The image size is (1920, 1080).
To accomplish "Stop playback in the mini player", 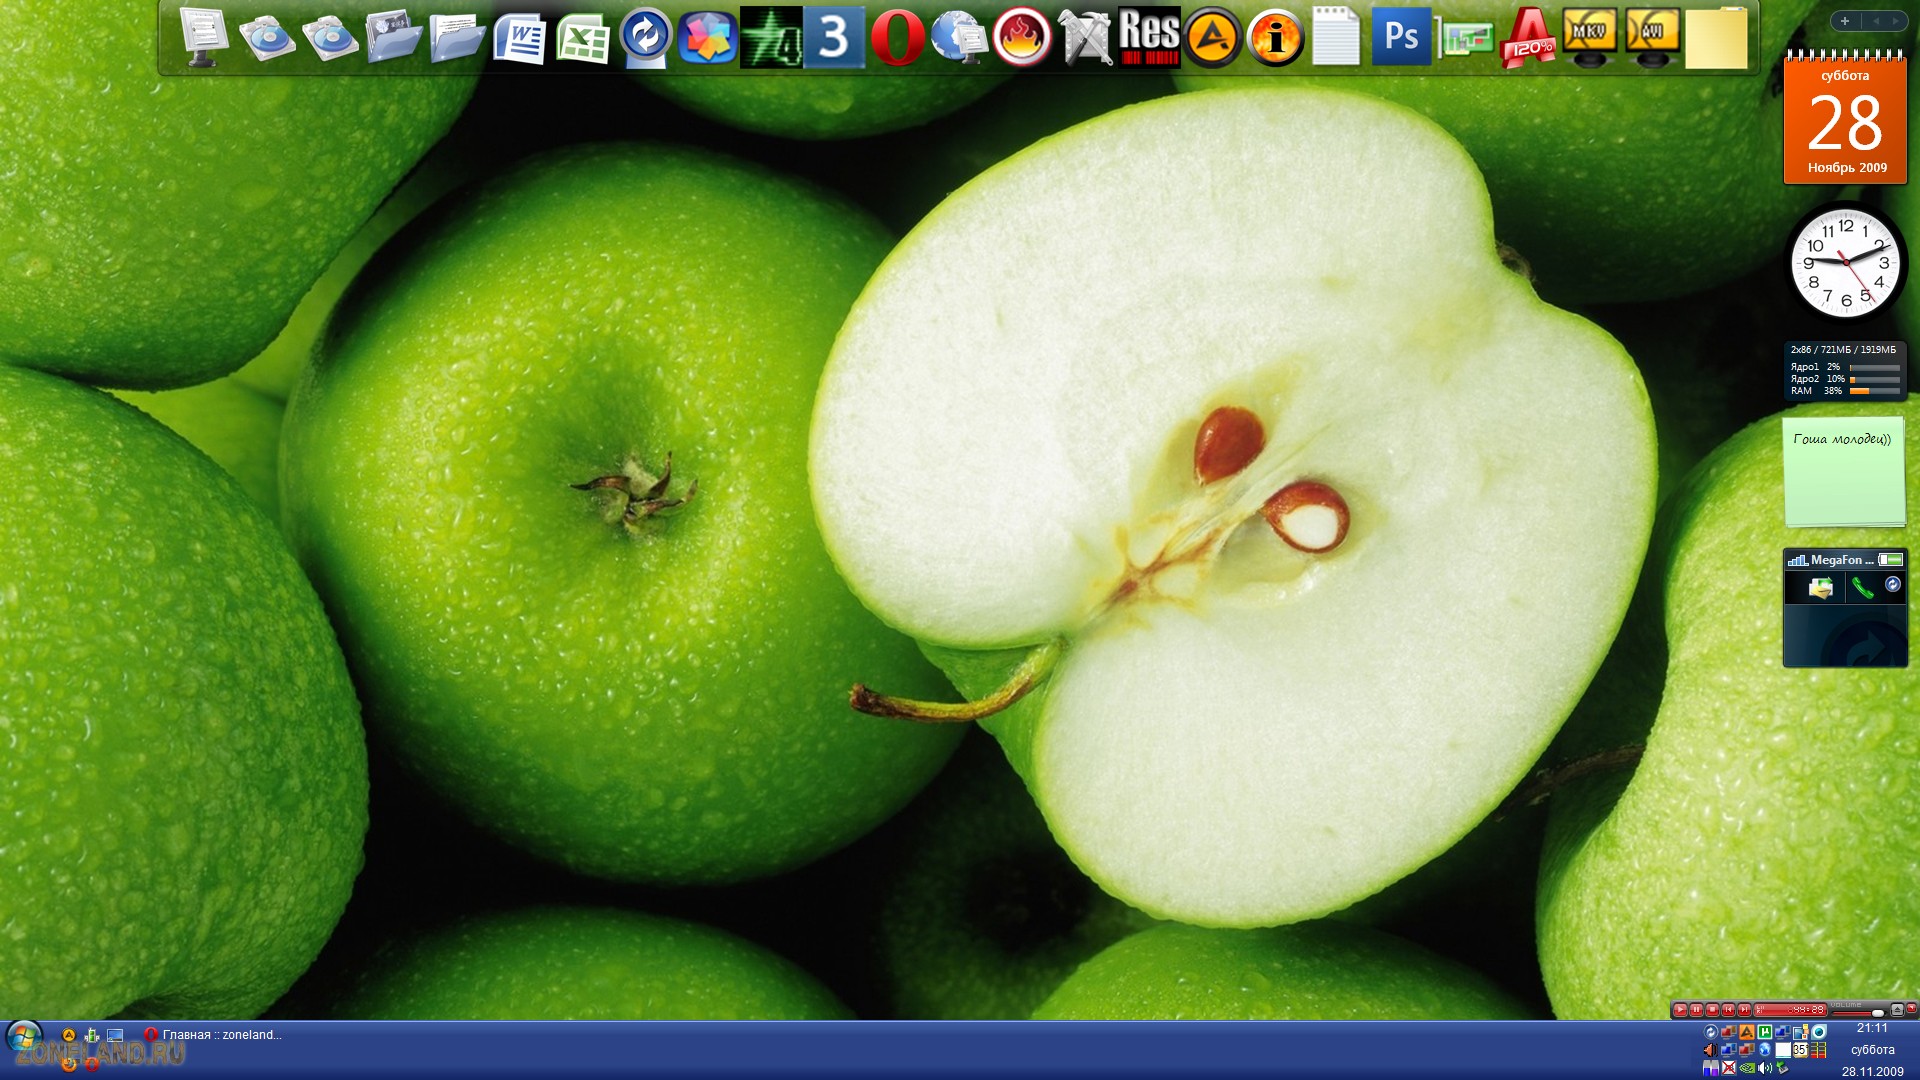I will (1712, 1010).
